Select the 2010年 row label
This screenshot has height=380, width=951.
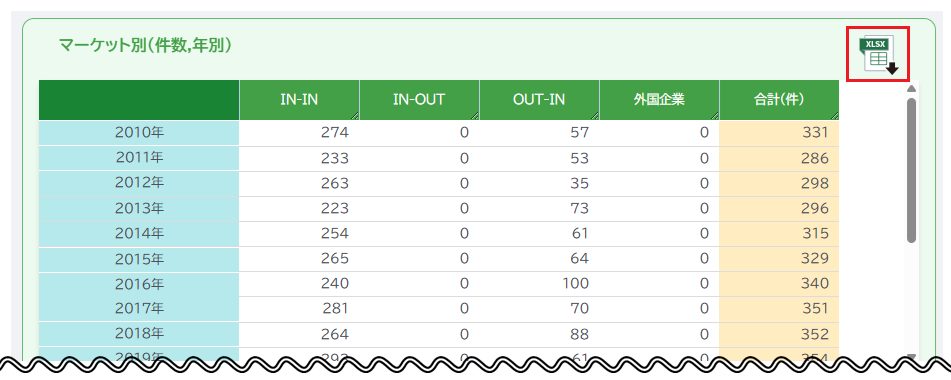pos(139,133)
